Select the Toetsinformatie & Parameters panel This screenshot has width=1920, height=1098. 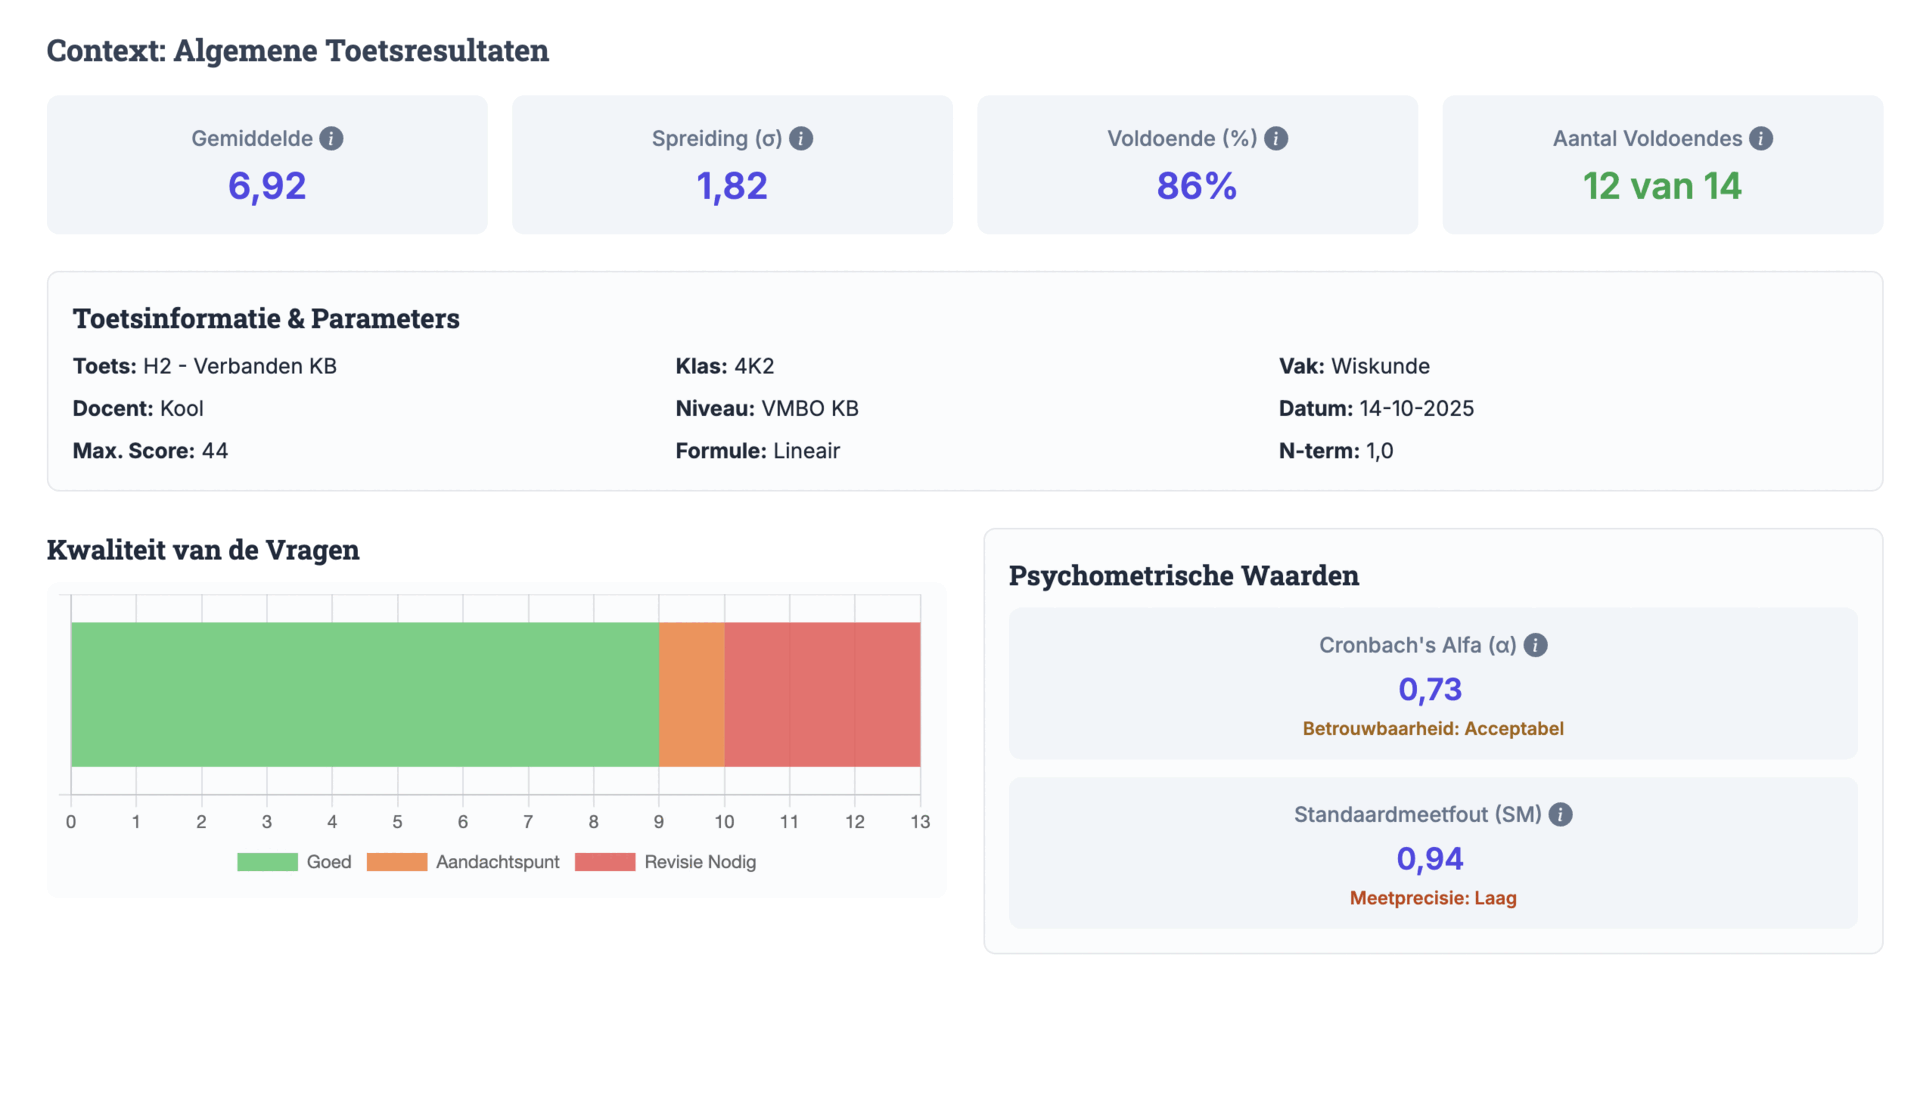pyautogui.click(x=960, y=381)
